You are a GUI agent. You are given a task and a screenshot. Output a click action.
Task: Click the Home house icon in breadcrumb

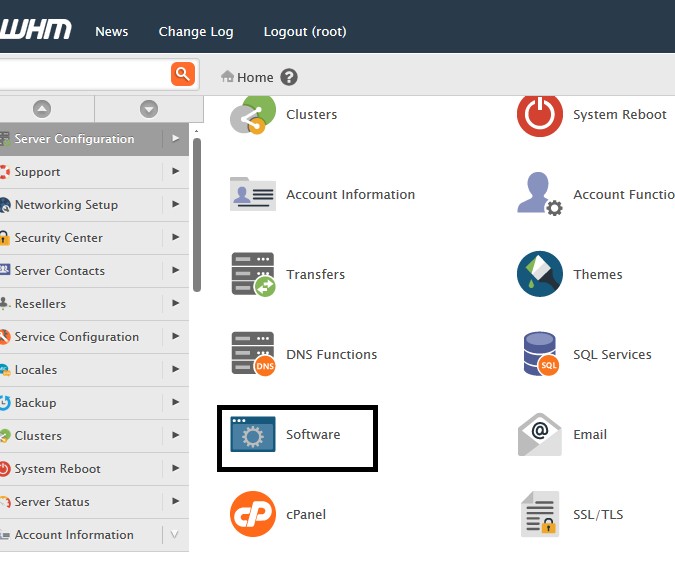coord(227,77)
